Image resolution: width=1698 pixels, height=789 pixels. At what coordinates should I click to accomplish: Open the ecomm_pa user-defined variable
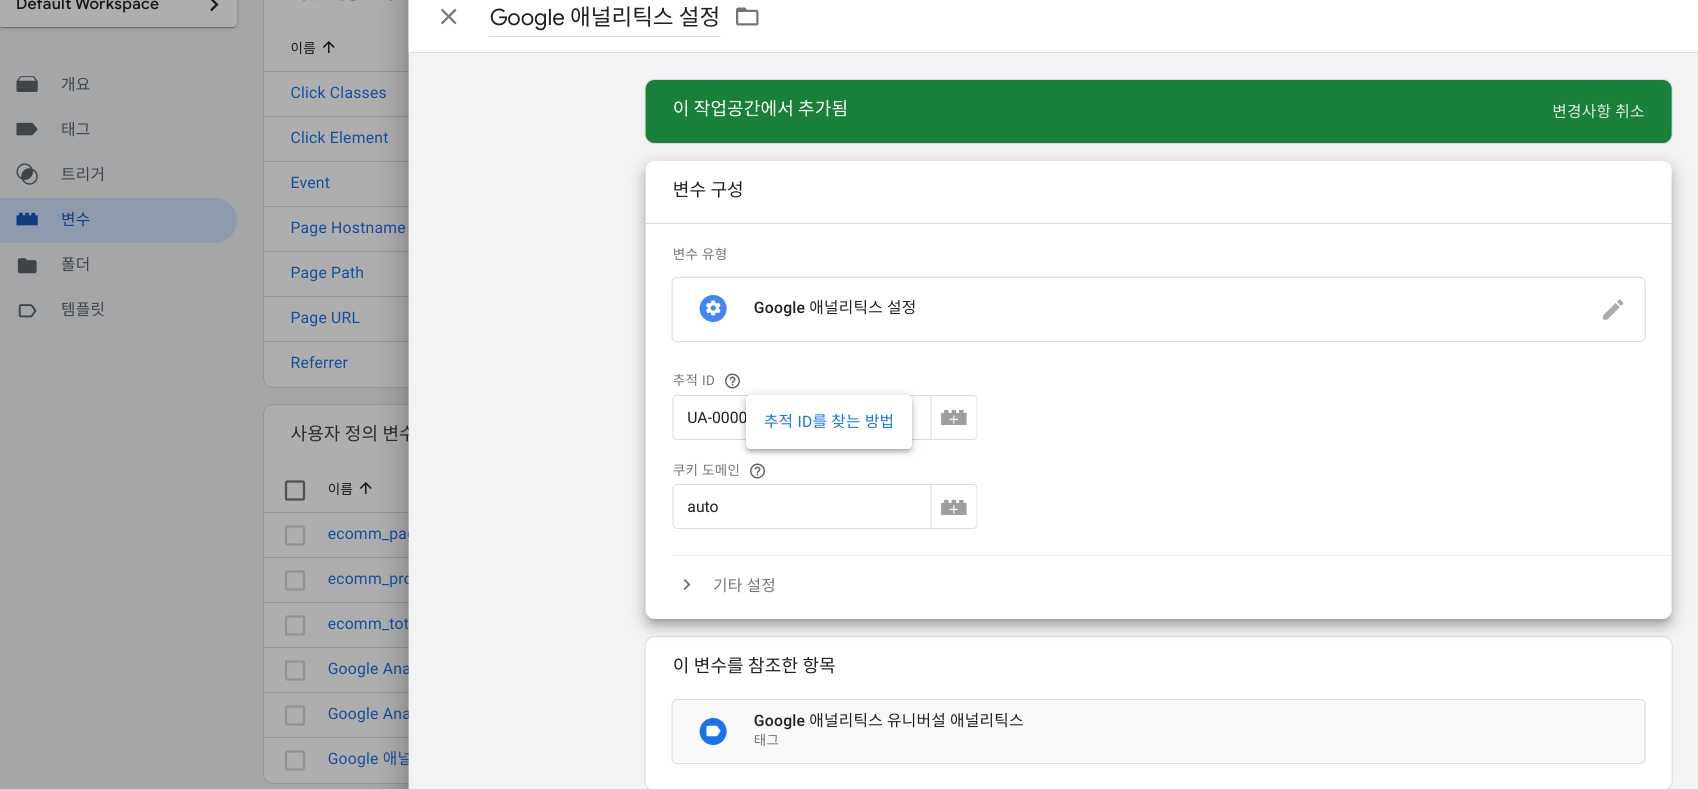[367, 534]
